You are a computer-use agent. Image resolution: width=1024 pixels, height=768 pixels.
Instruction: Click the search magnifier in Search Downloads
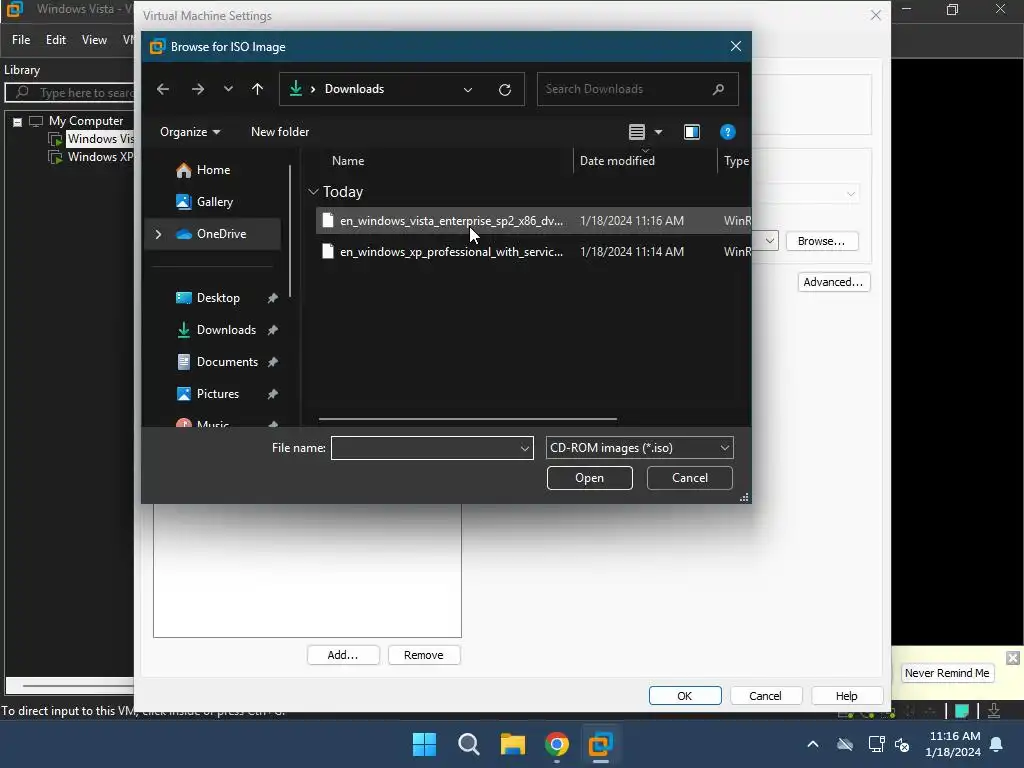point(718,89)
